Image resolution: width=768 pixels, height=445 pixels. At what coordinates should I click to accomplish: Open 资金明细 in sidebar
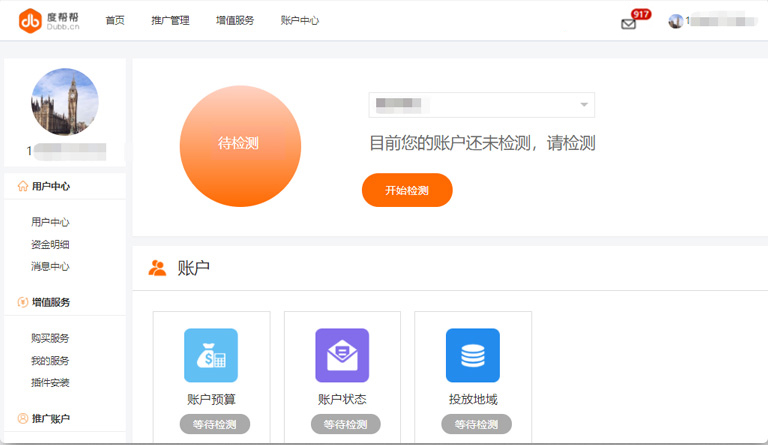coord(50,244)
